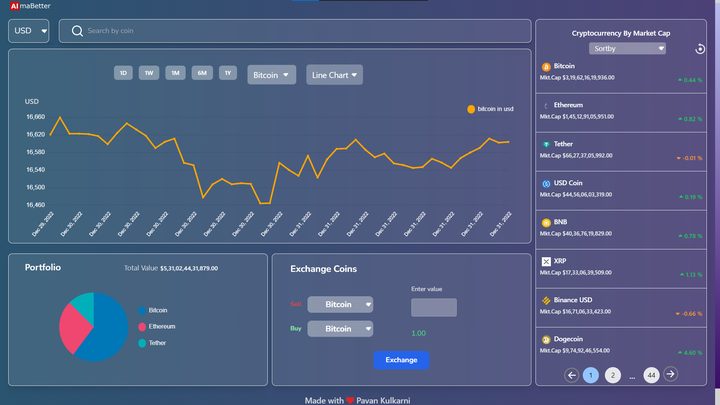This screenshot has width=720, height=405.
Task: Click the BNB coin icon
Action: (x=546, y=222)
